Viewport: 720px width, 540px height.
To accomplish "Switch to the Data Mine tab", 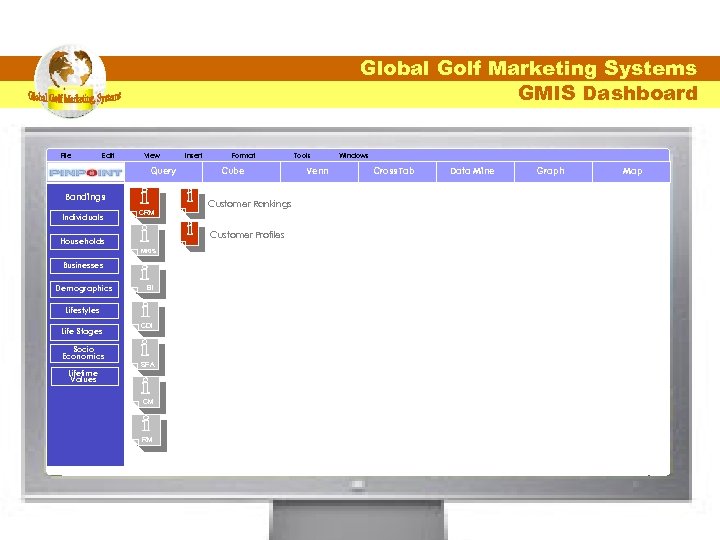I will [x=476, y=171].
